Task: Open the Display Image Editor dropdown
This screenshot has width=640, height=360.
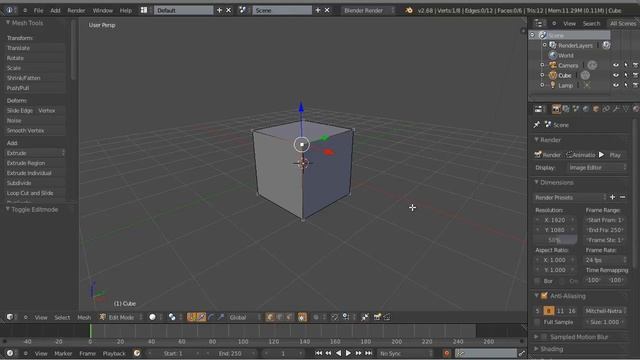Action: point(597,168)
